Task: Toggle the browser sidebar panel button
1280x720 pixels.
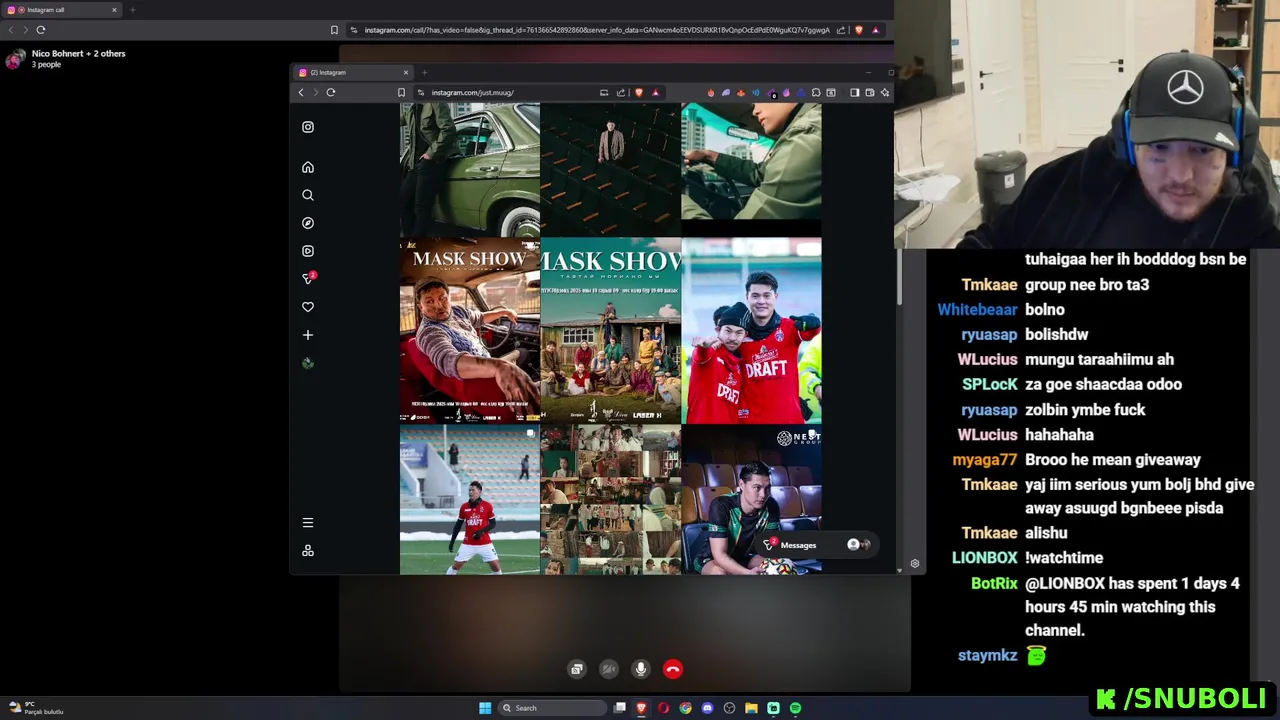Action: 854,92
